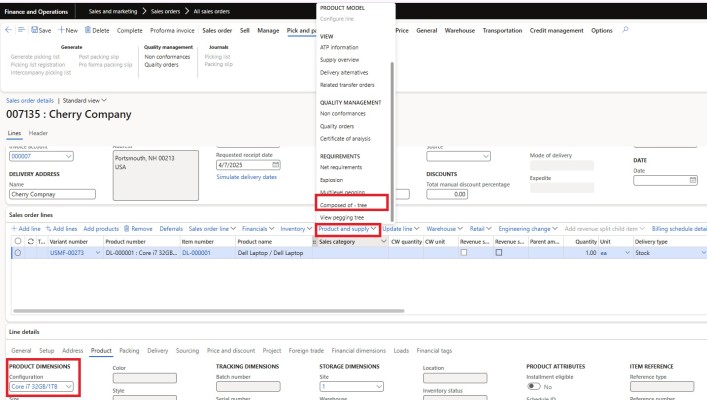707x400 pixels.
Task: Click the Total manual discount percentage field
Action: pyautogui.click(x=461, y=194)
